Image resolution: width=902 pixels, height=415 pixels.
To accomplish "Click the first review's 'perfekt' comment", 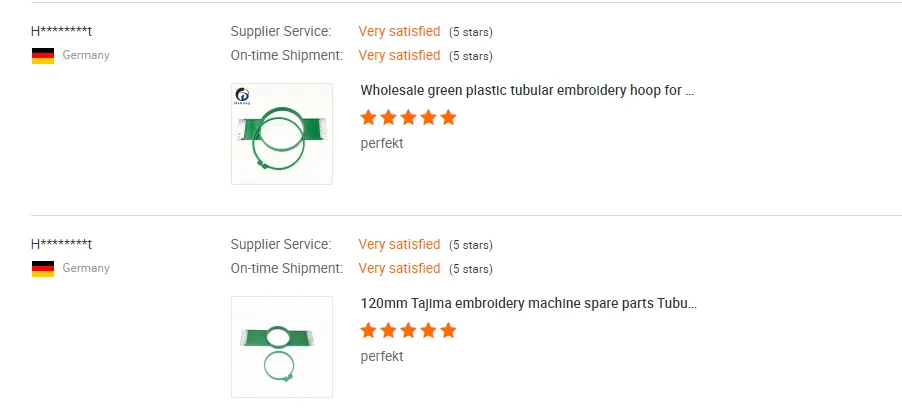I will click(382, 144).
